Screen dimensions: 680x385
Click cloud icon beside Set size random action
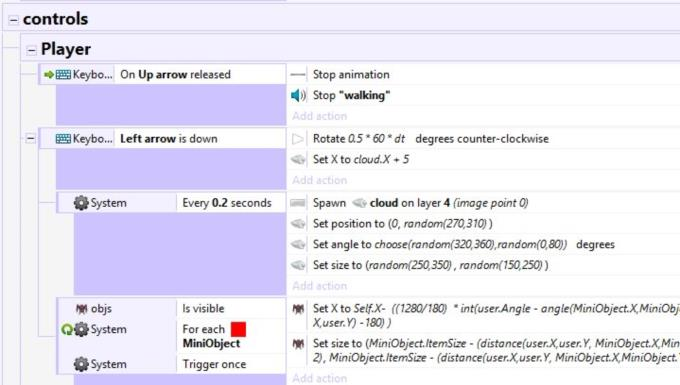[x=298, y=265]
